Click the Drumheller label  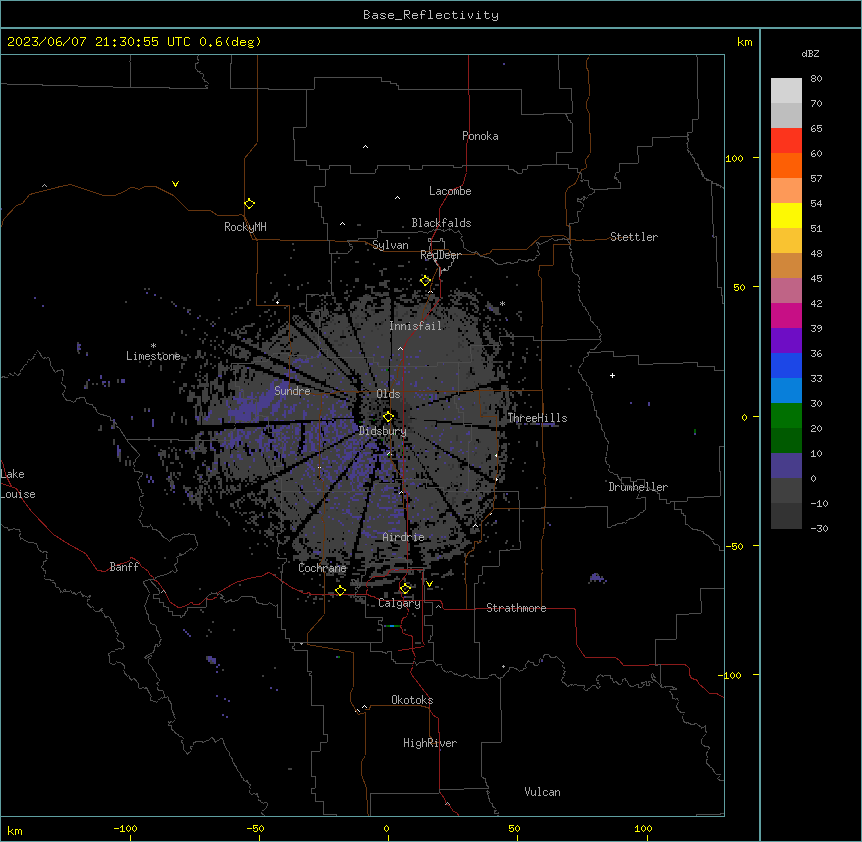[638, 487]
